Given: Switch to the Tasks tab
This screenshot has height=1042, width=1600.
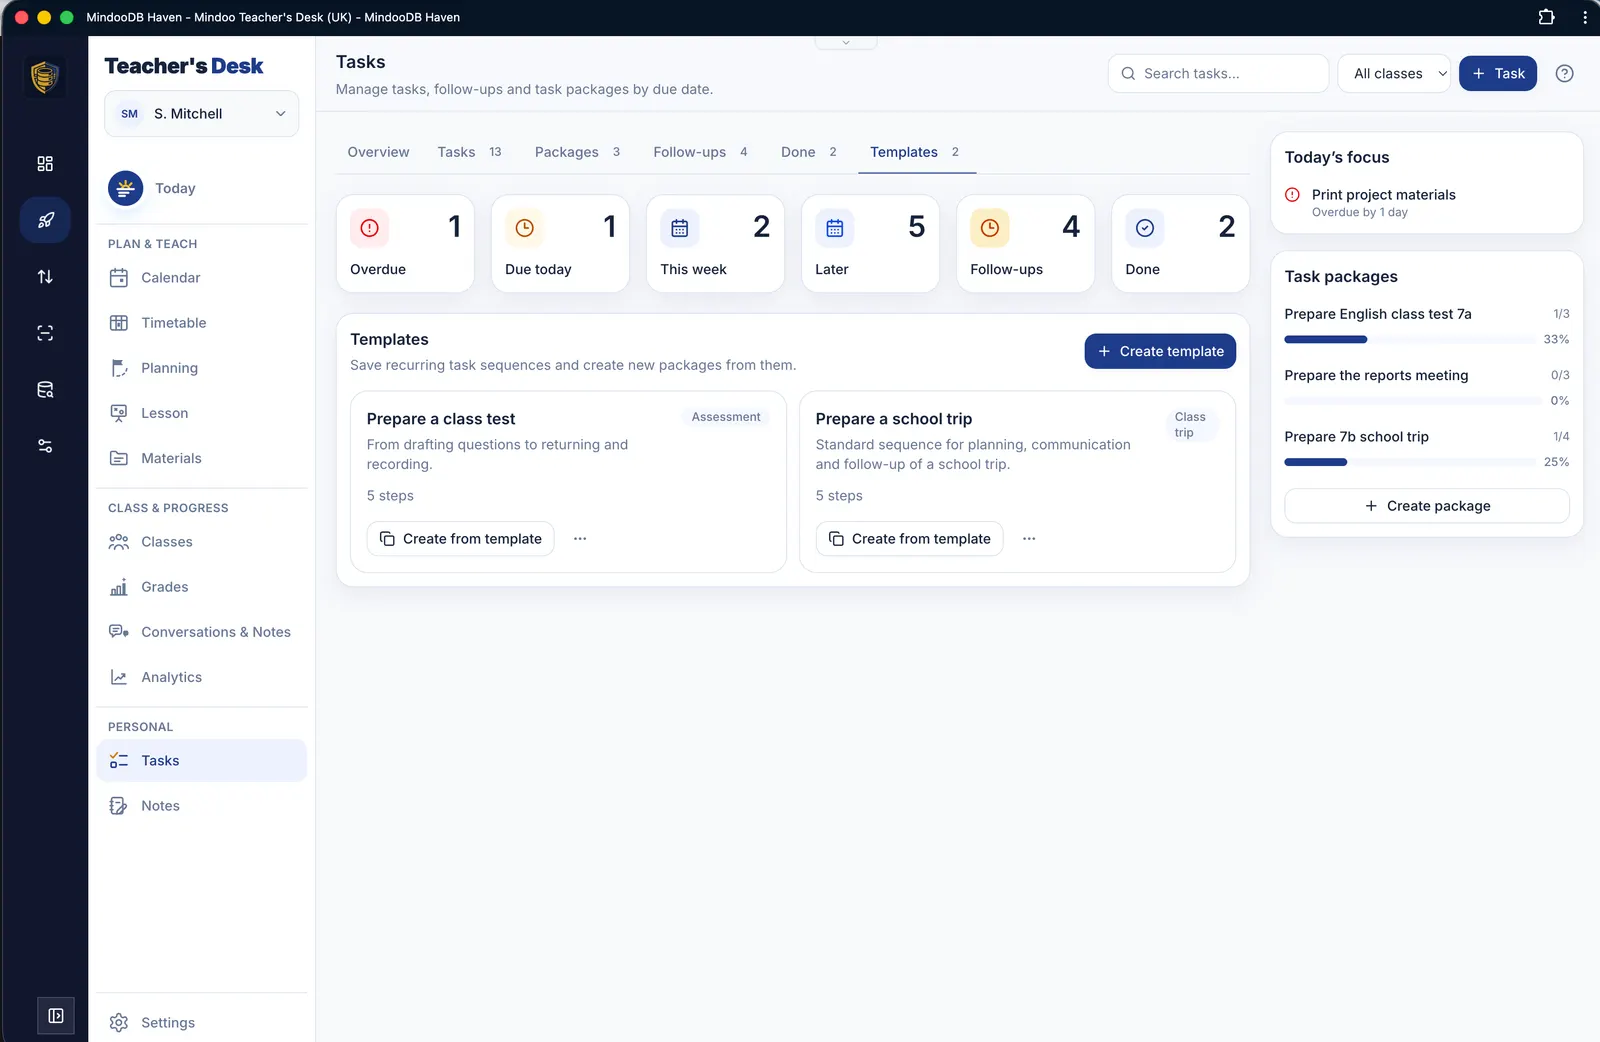Looking at the screenshot, I should pyautogui.click(x=469, y=152).
